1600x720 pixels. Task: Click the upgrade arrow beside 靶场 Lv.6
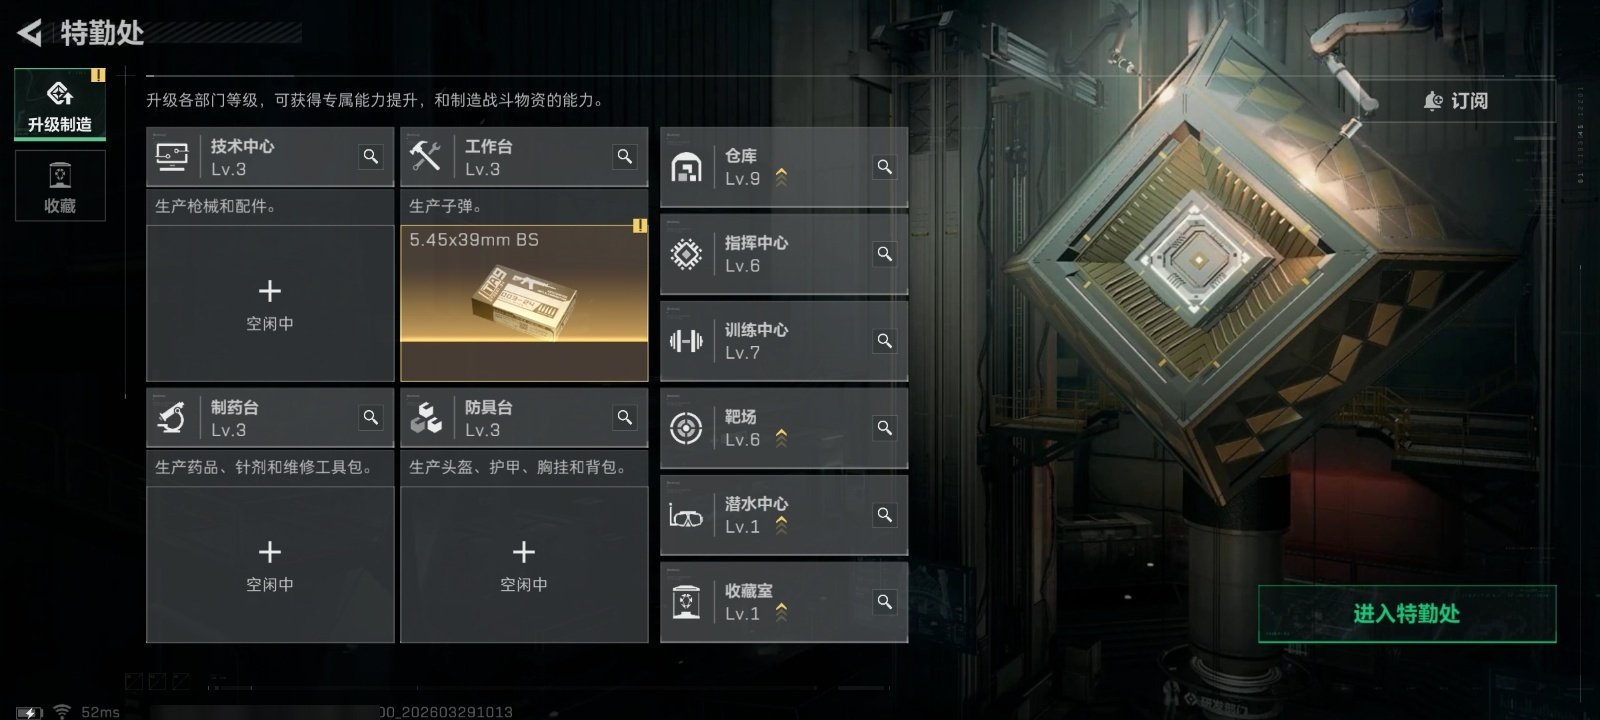click(x=781, y=439)
